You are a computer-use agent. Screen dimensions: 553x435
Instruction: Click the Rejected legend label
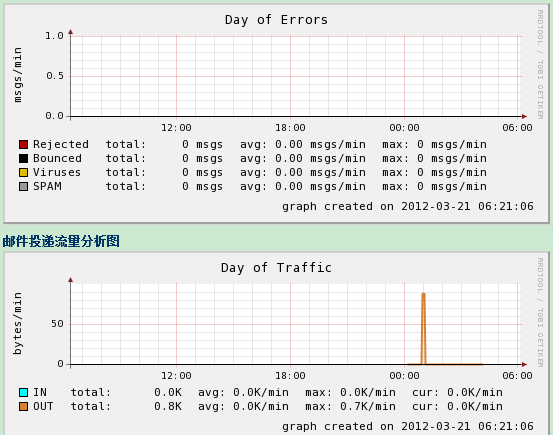click(x=61, y=144)
